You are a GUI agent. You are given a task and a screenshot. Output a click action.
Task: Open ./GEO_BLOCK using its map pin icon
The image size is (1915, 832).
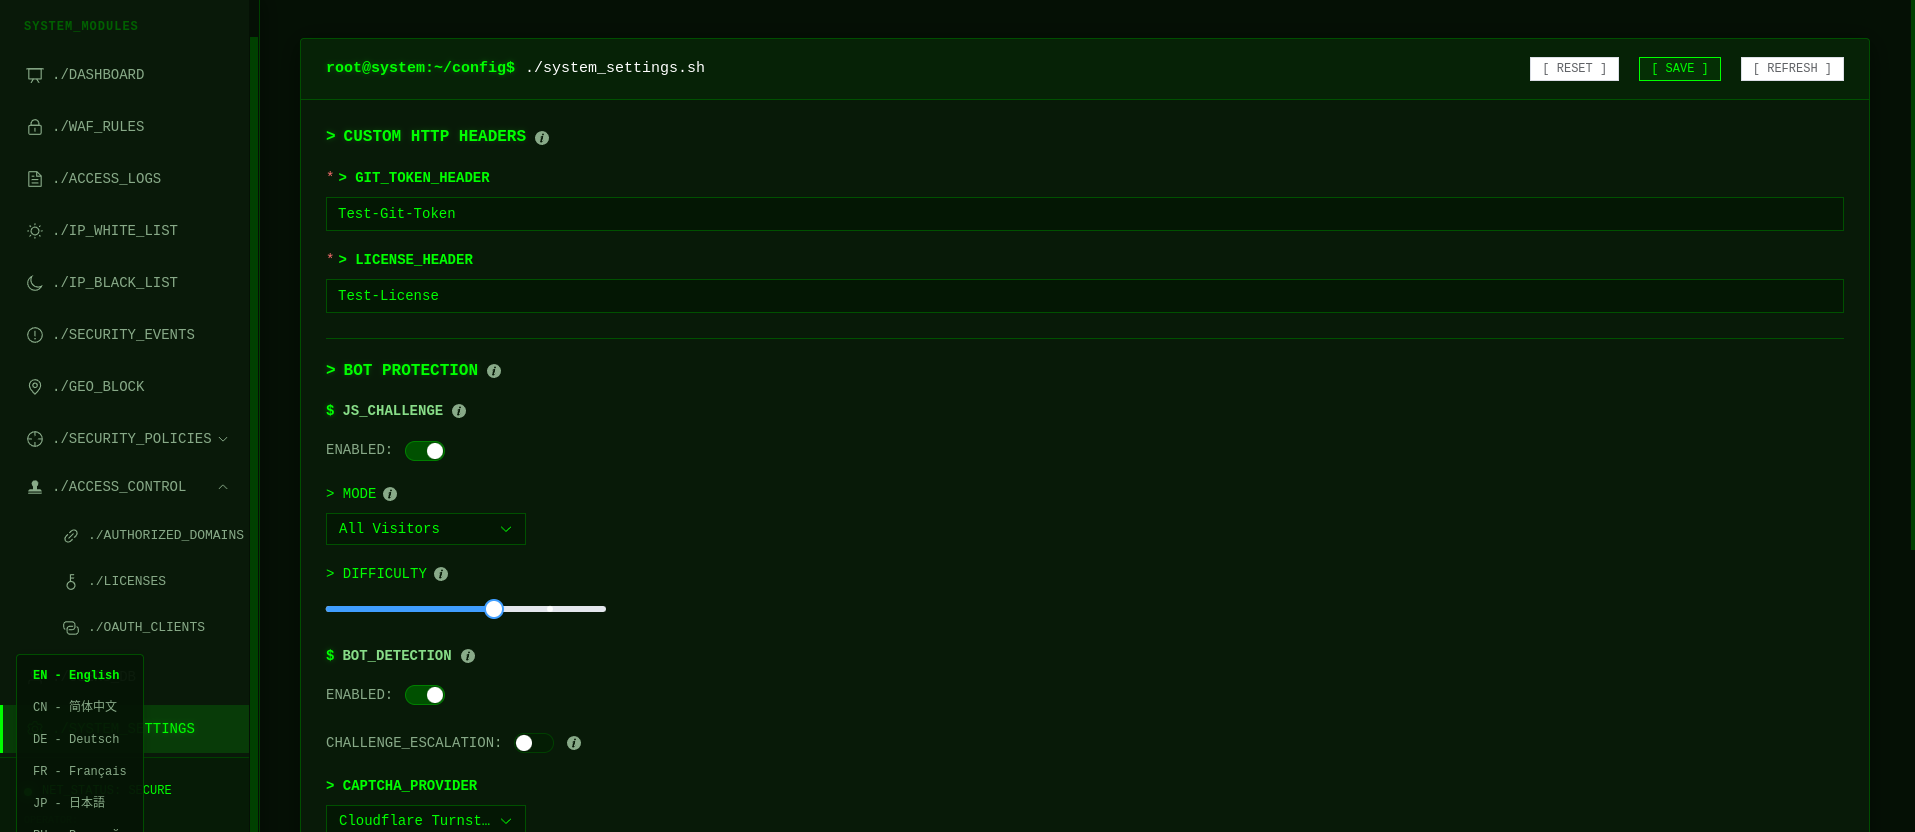[x=35, y=386]
